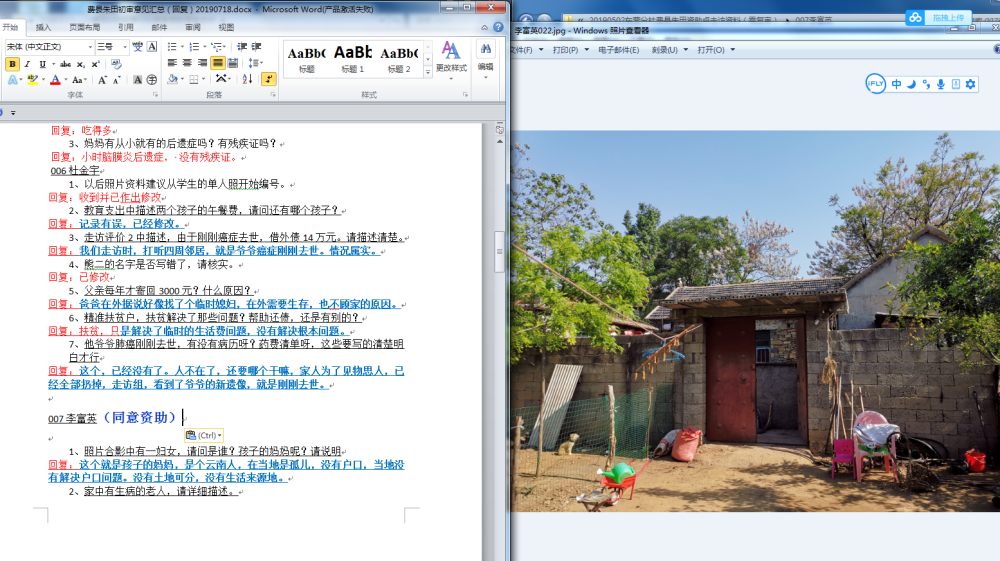Apply the red font color
This screenshot has width=1000, height=561.
pyautogui.click(x=55, y=80)
